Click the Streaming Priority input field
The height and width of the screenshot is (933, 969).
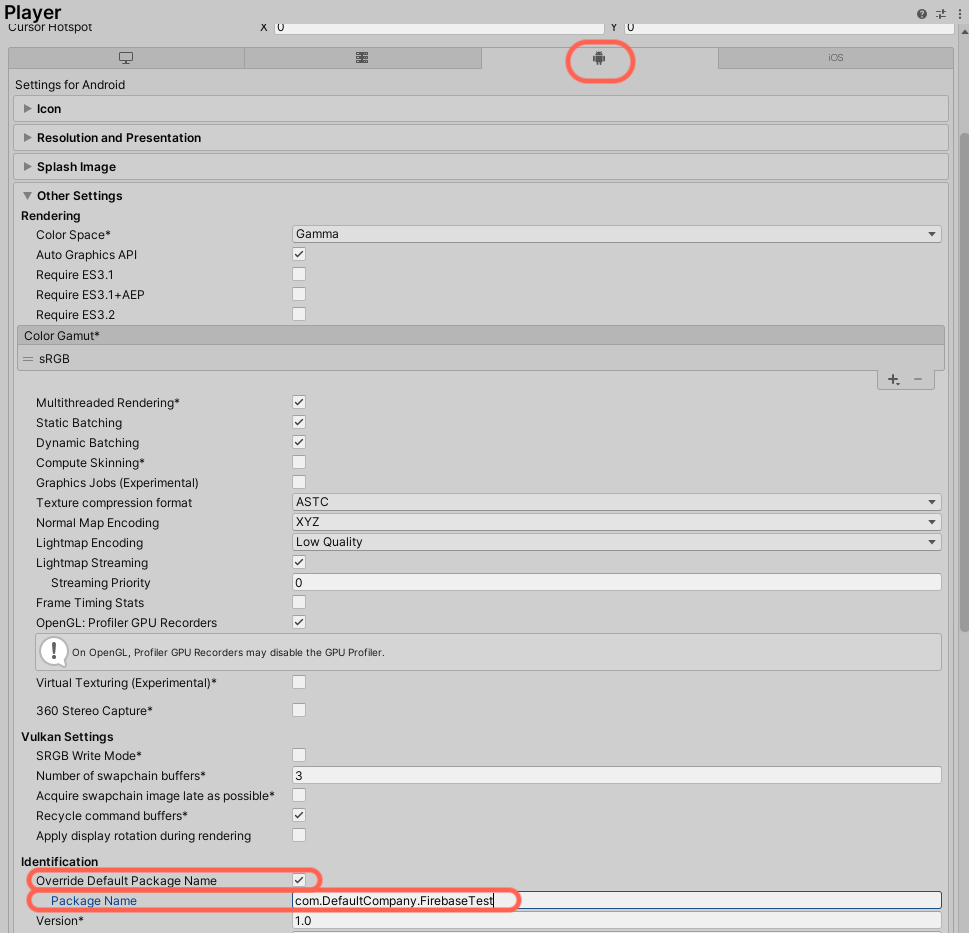[x=616, y=583]
